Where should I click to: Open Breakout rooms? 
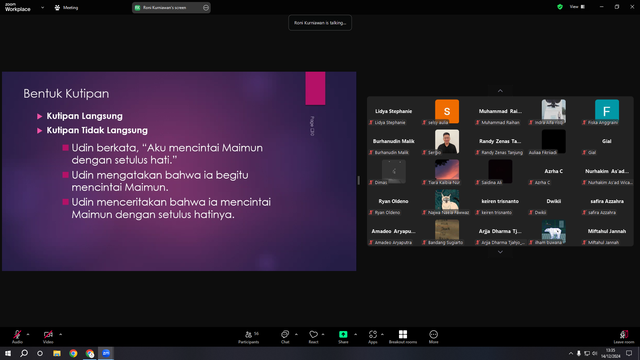[x=403, y=337]
